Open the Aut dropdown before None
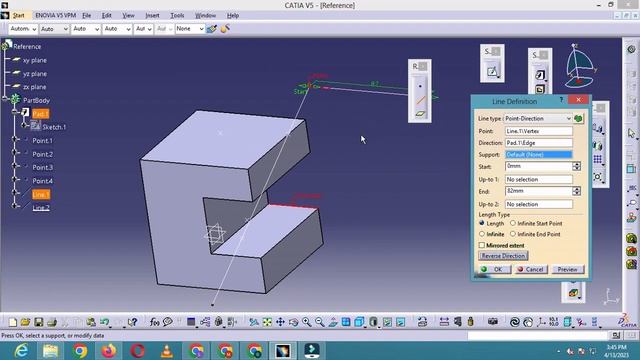The image size is (640, 360). 143,29
